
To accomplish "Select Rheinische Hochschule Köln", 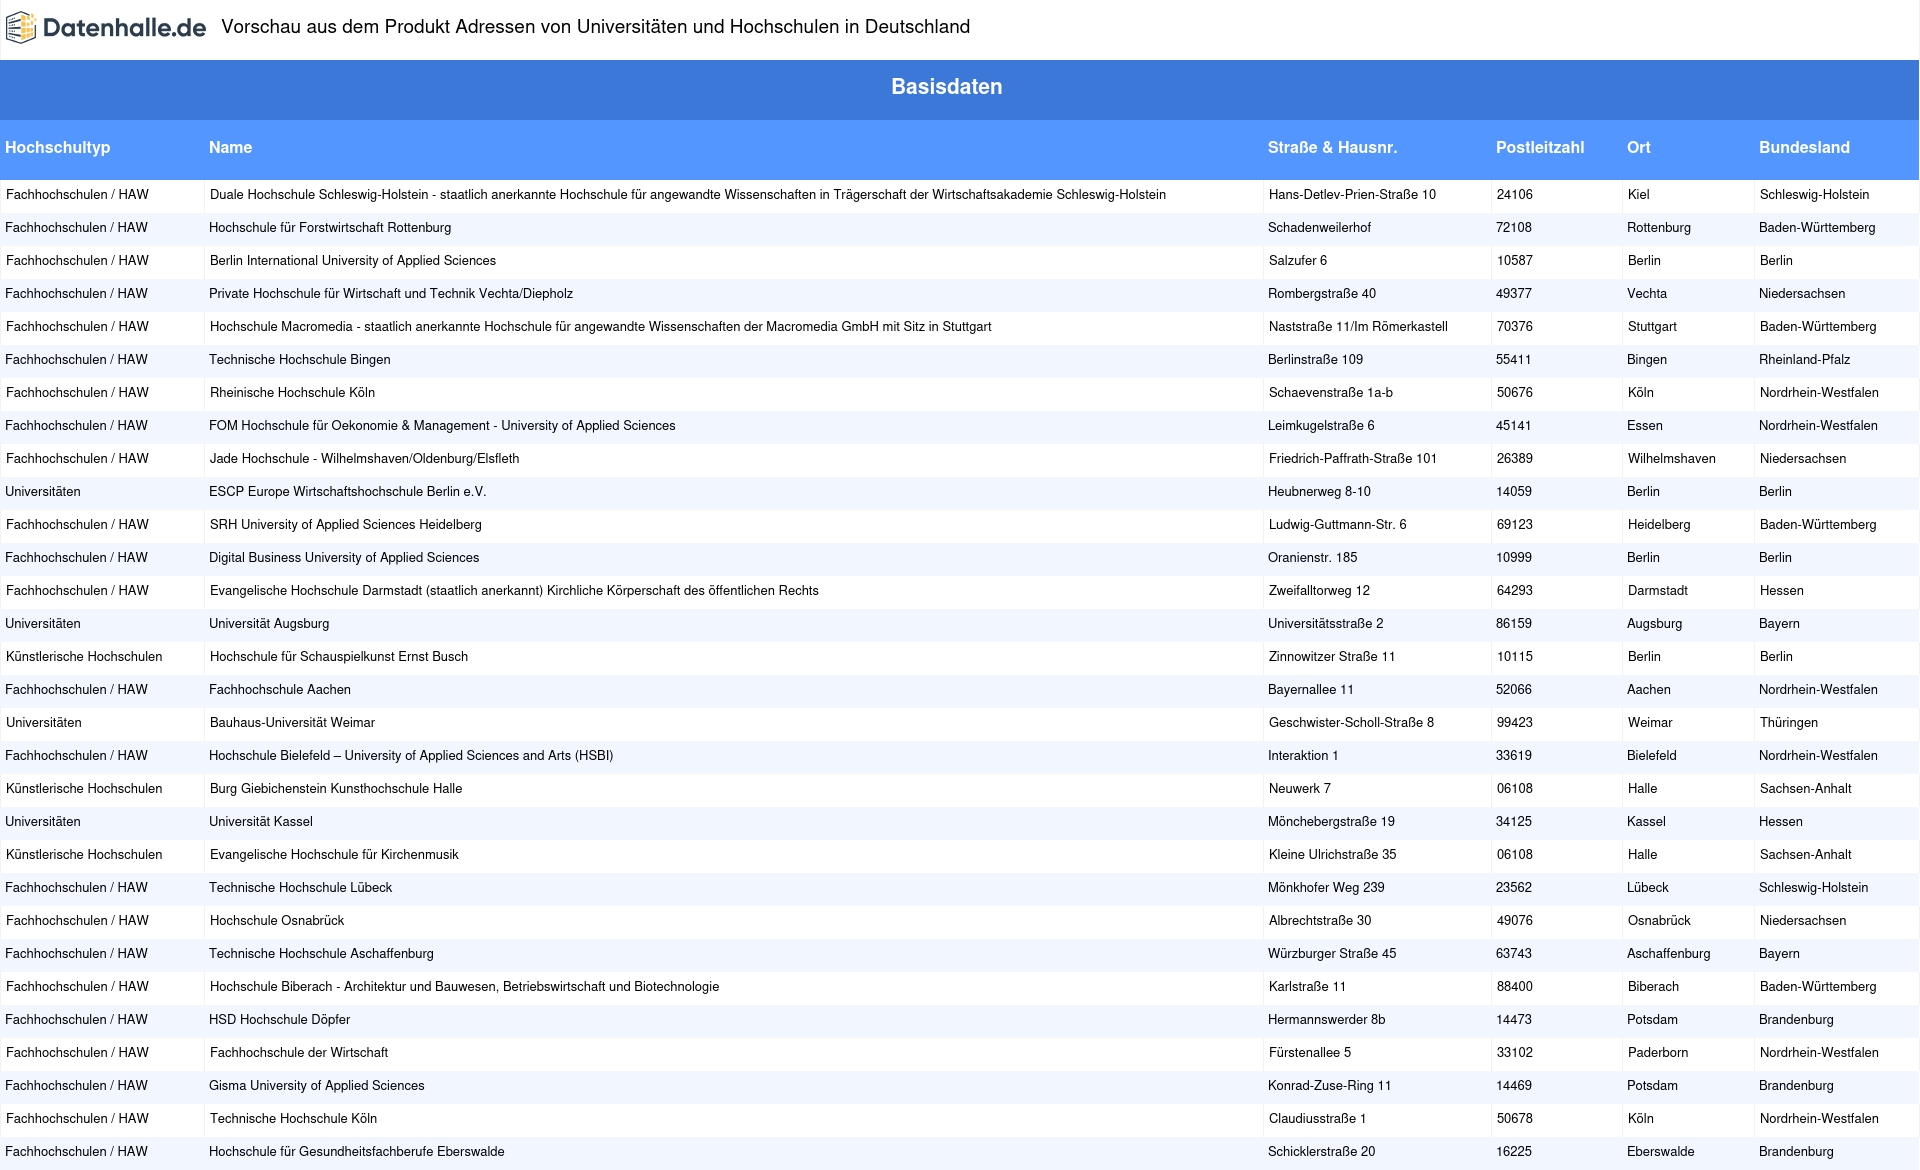I will 292,393.
